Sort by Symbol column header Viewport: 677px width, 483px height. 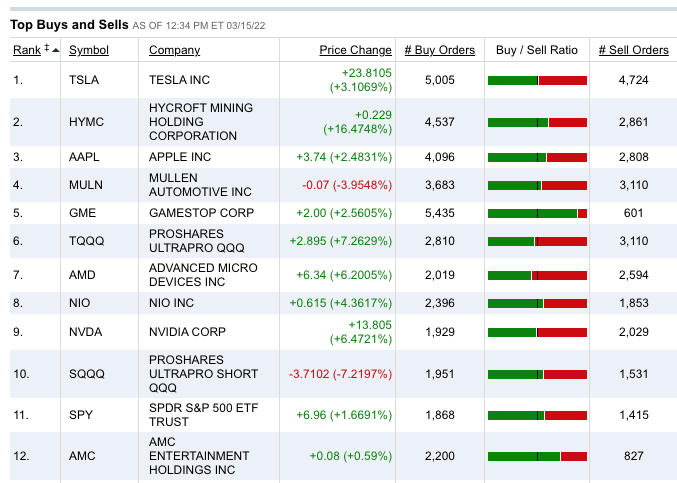point(89,50)
